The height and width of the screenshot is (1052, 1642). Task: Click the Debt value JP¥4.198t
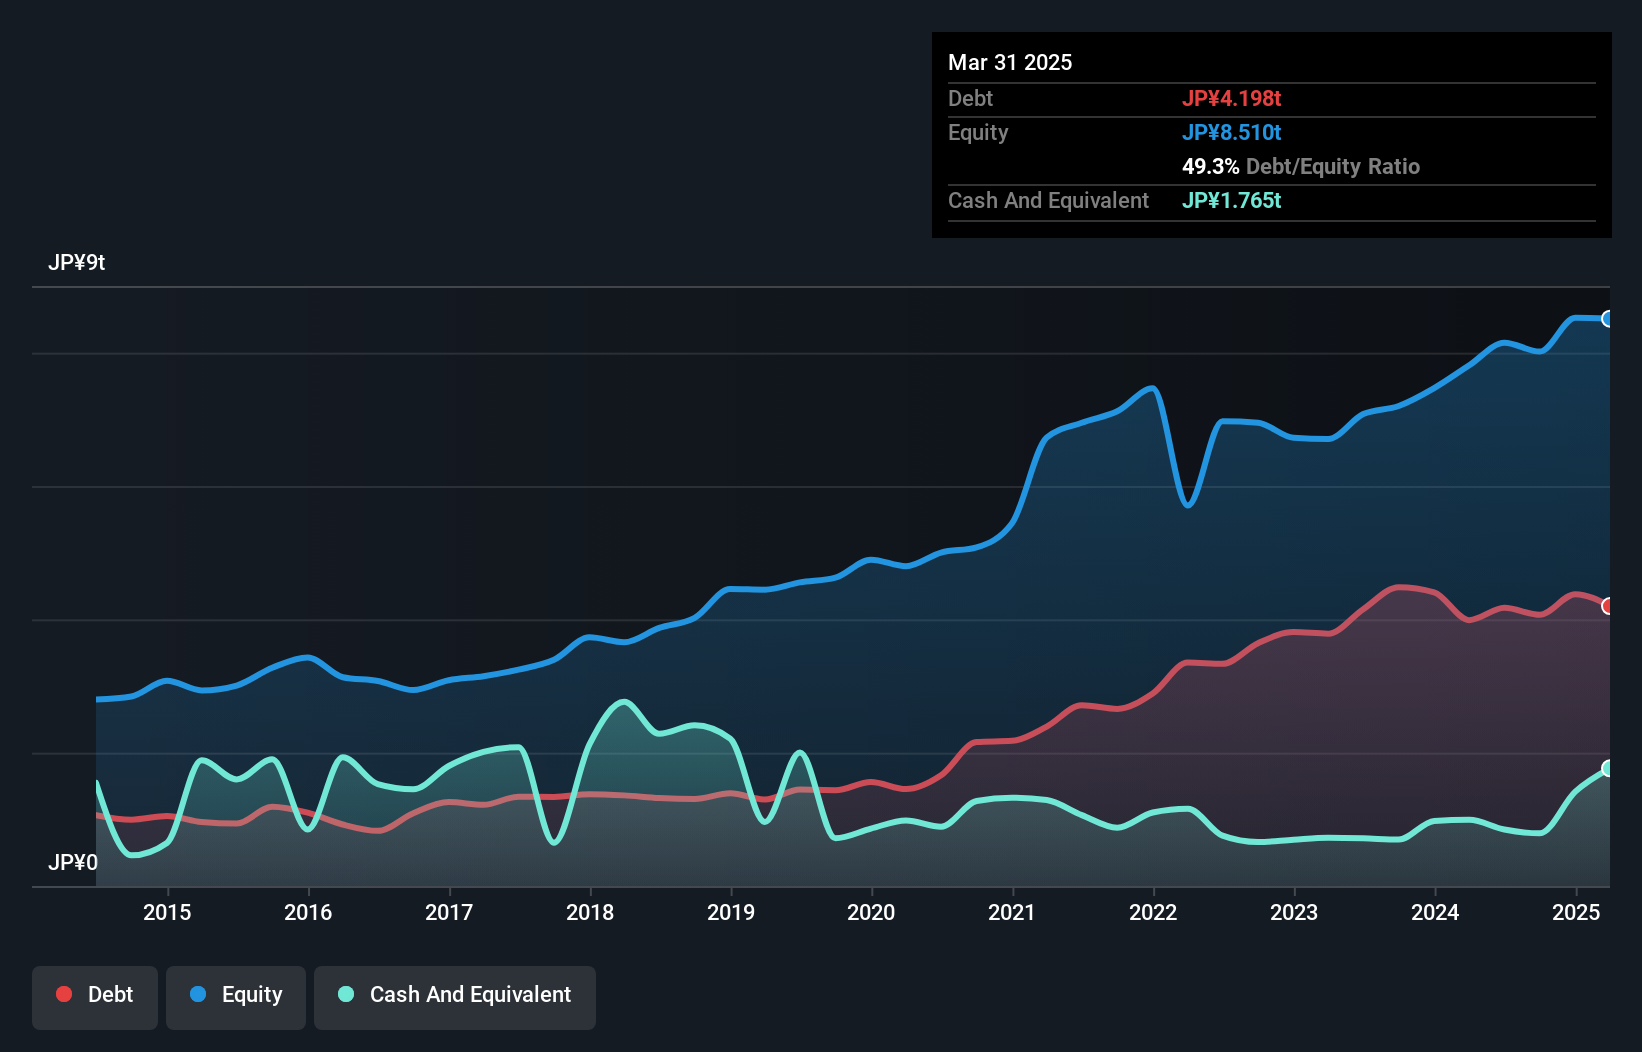point(1232,98)
